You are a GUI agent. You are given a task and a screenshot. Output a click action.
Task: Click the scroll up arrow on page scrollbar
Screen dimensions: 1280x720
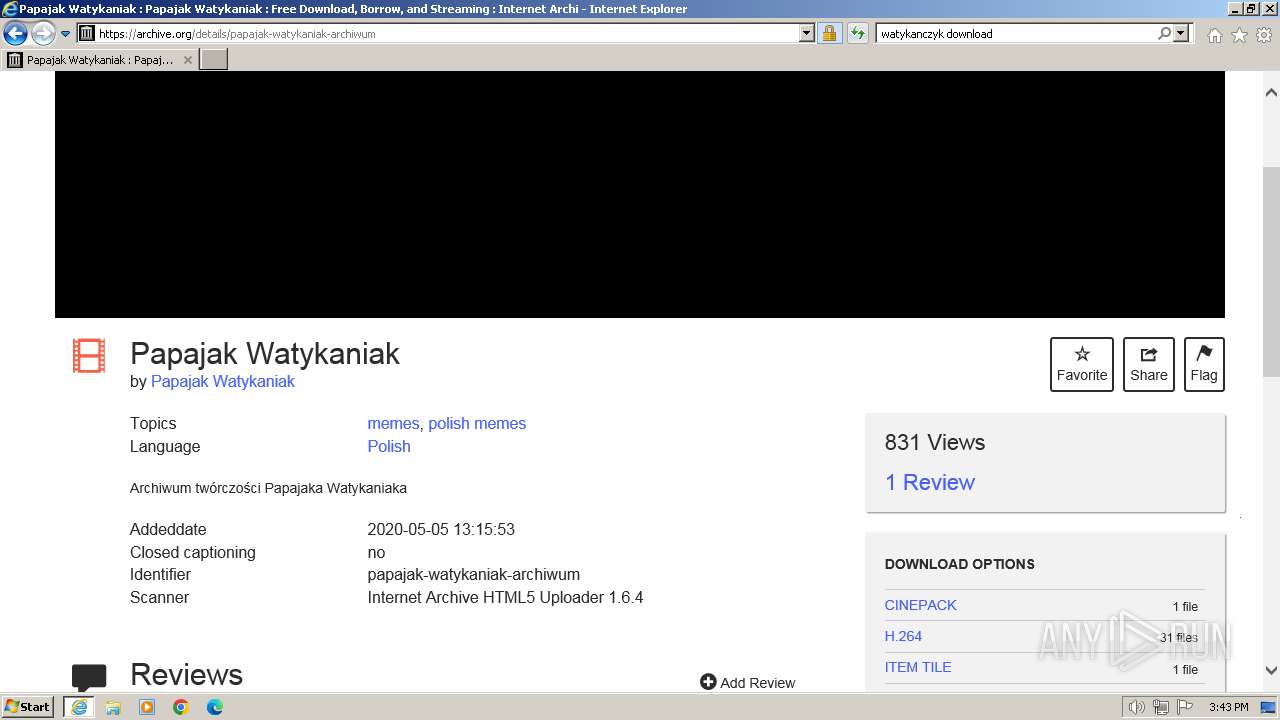(x=1271, y=92)
